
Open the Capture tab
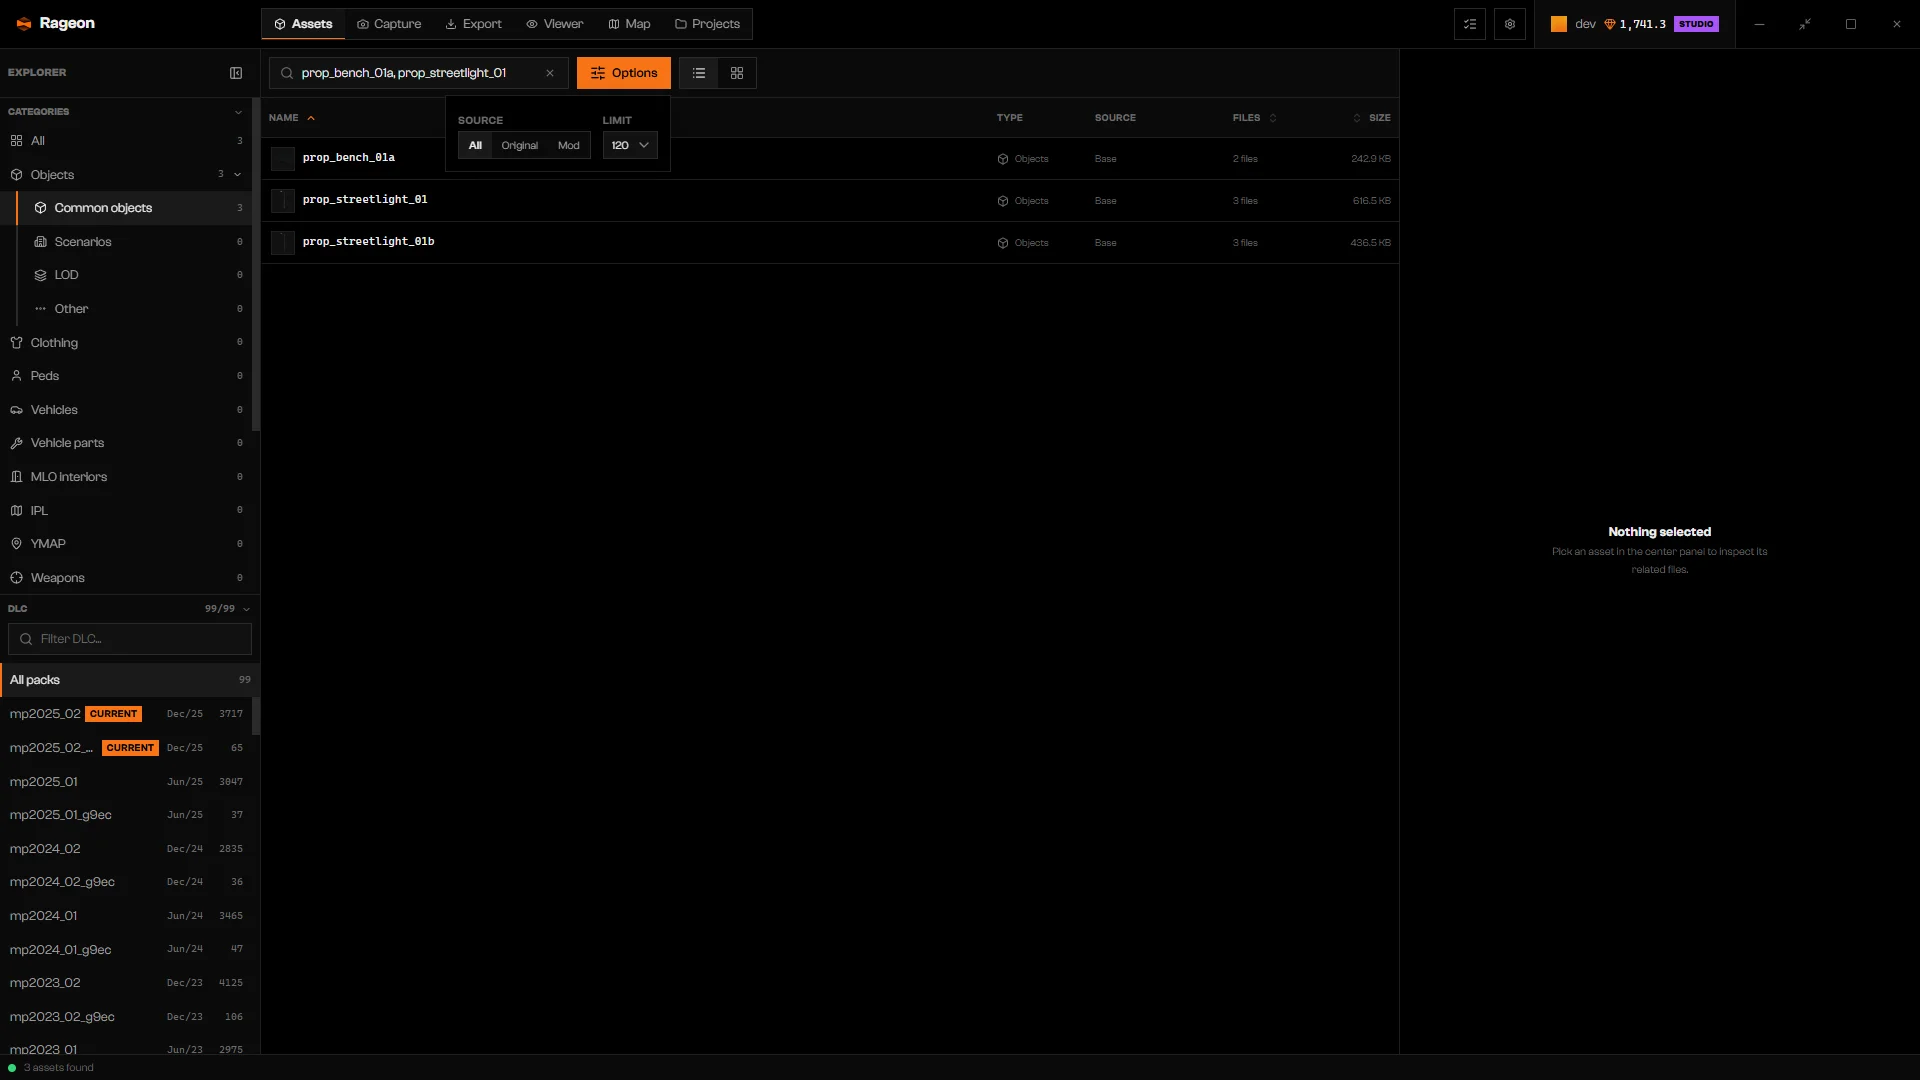389,24
